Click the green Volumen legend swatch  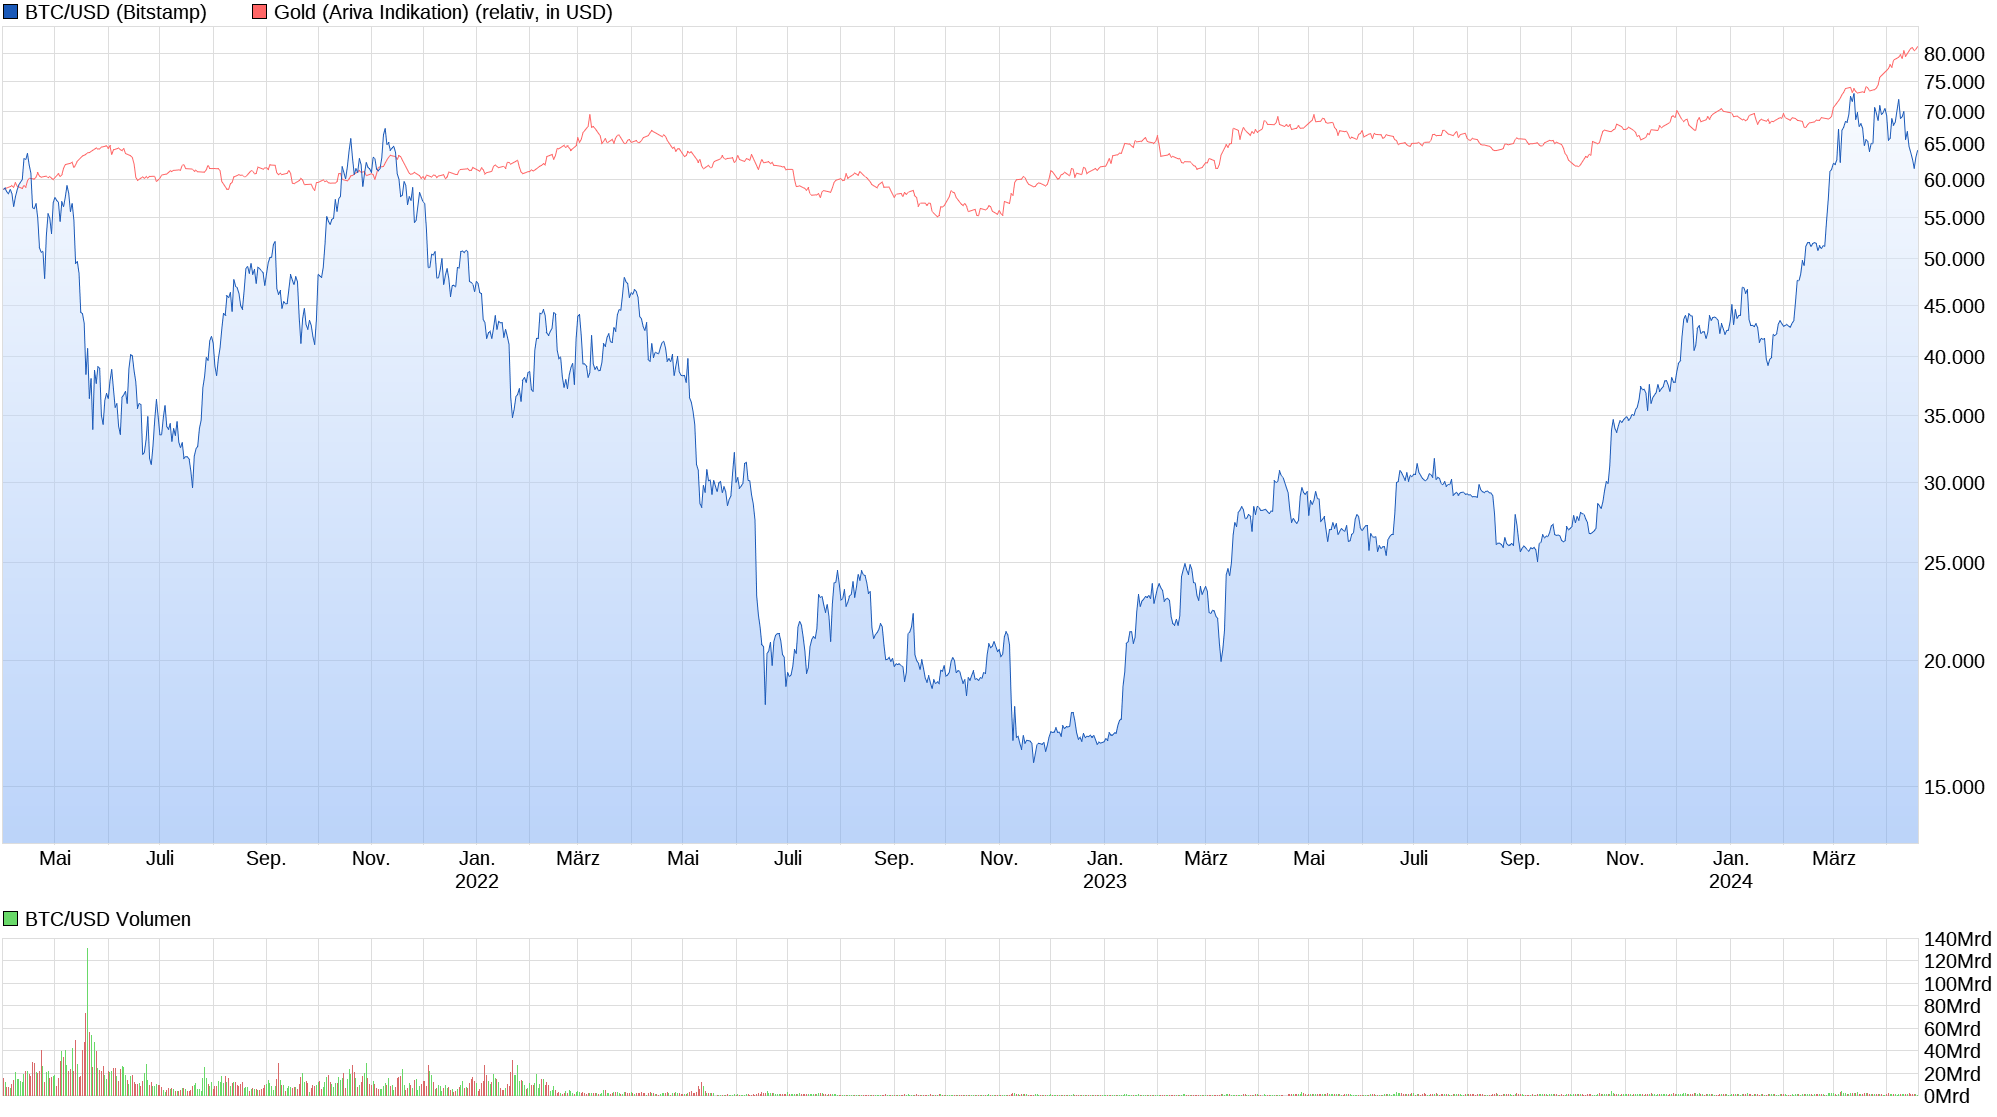pyautogui.click(x=11, y=919)
